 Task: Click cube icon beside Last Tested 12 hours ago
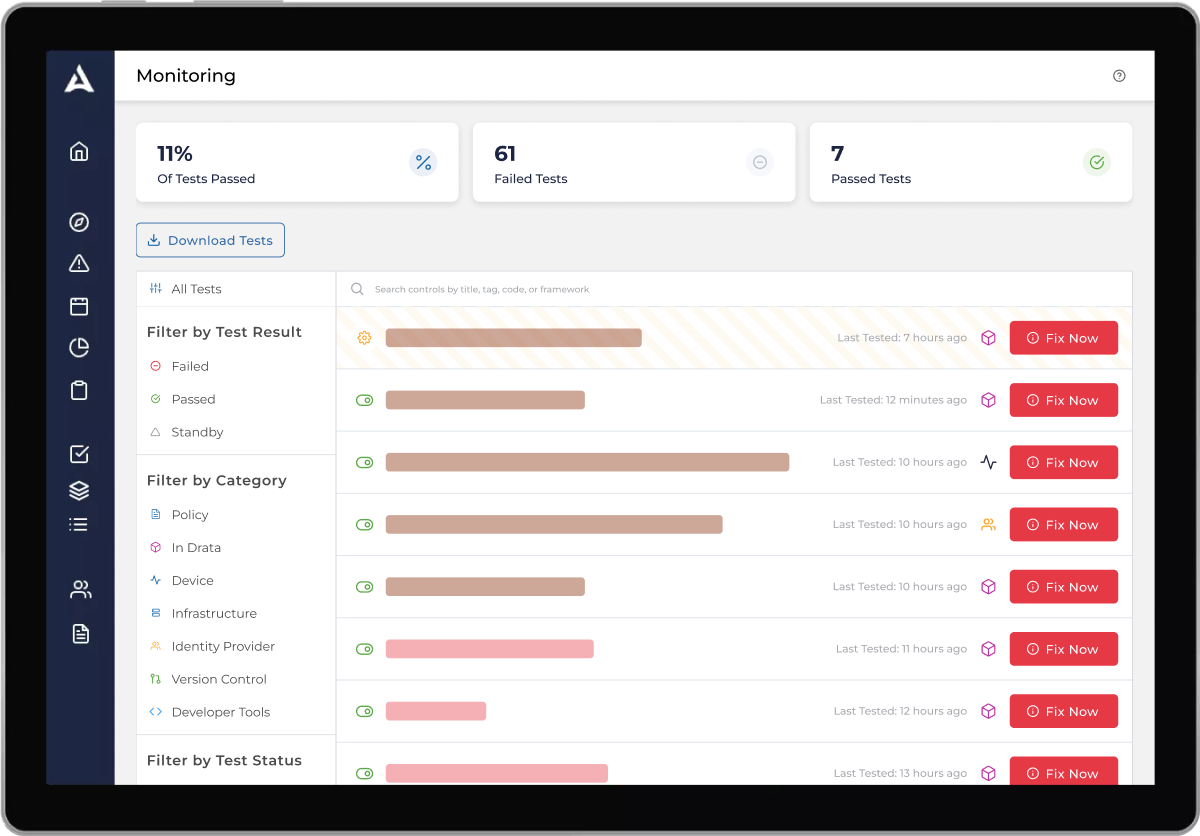coord(988,711)
